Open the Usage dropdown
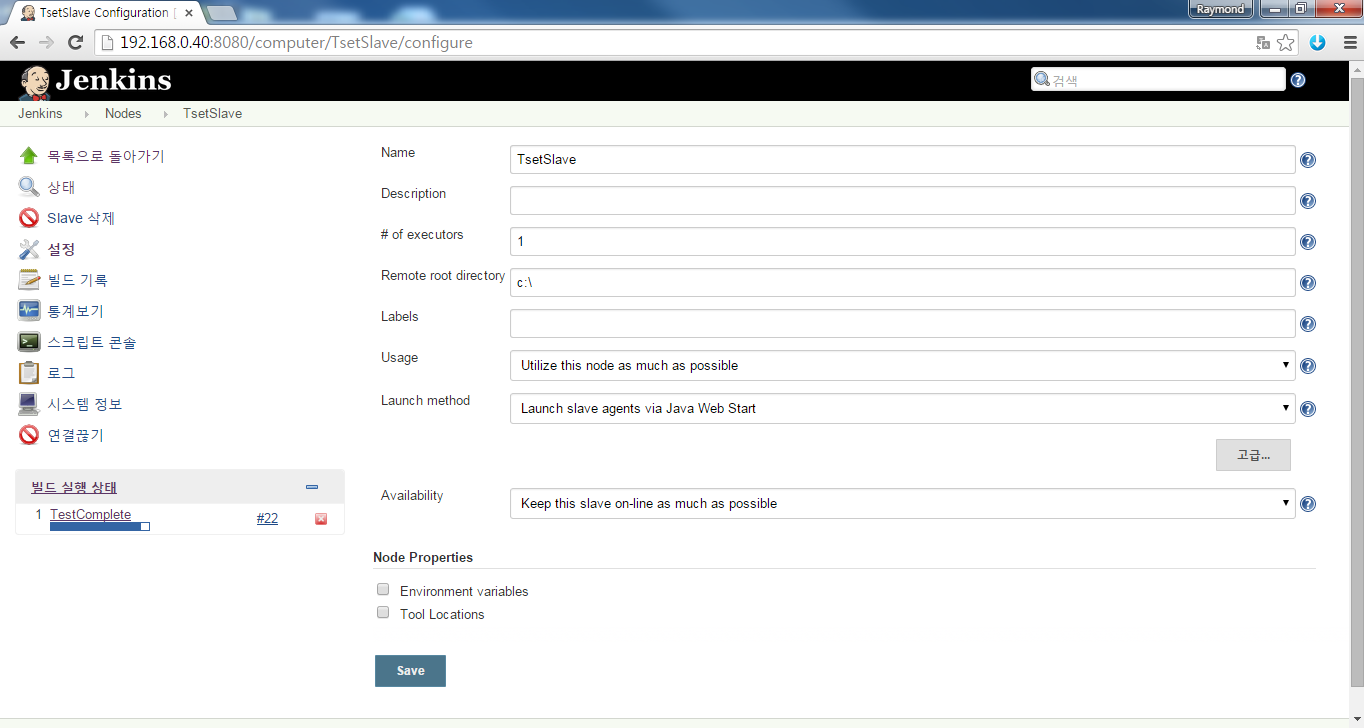 click(902, 366)
